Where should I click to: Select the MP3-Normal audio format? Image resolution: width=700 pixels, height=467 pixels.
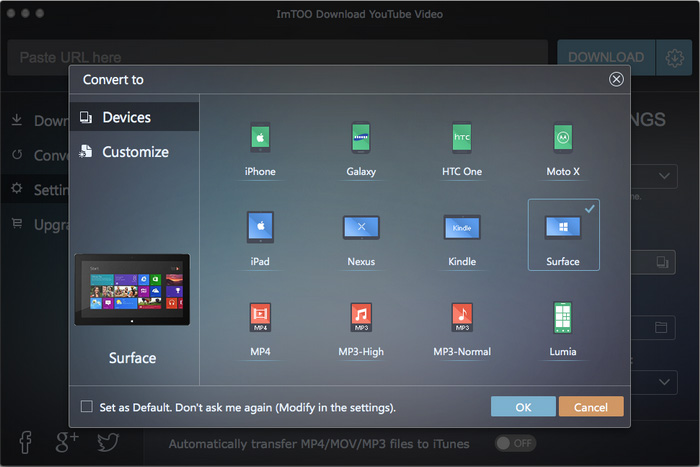[x=462, y=329]
